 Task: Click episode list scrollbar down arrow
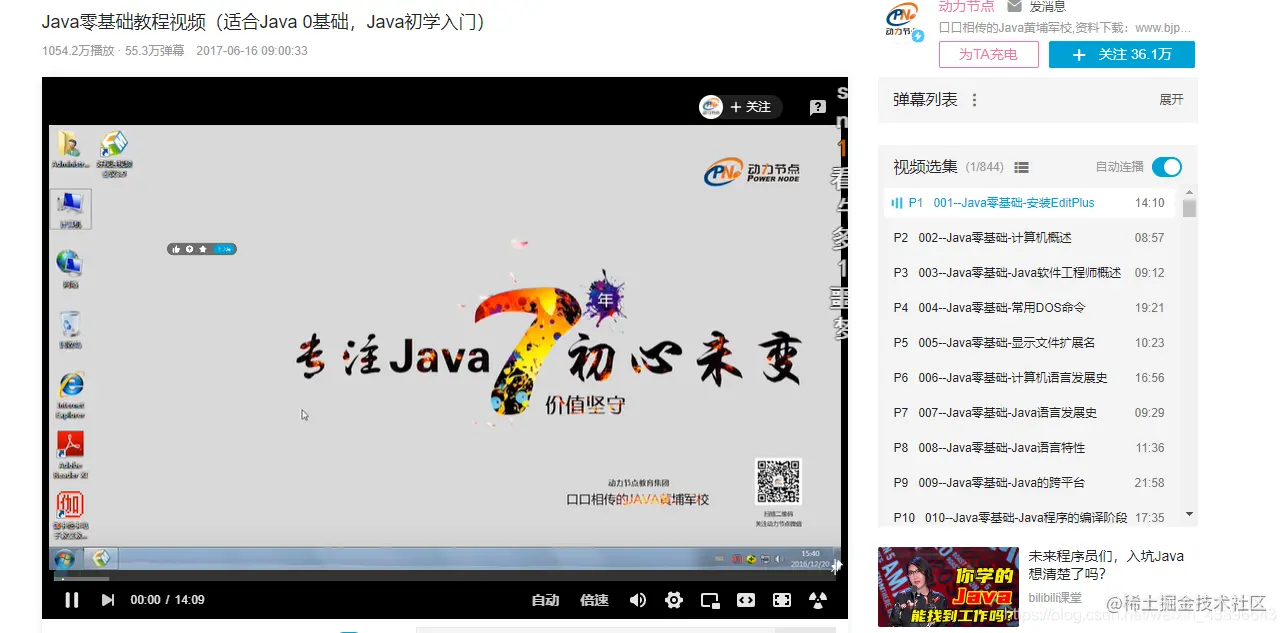[x=1189, y=514]
